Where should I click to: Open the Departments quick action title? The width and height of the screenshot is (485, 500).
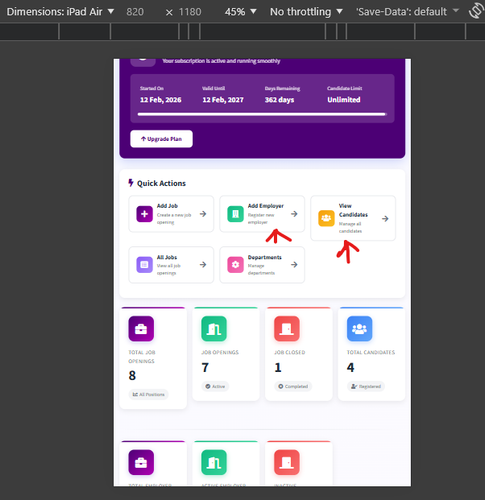pos(265,257)
